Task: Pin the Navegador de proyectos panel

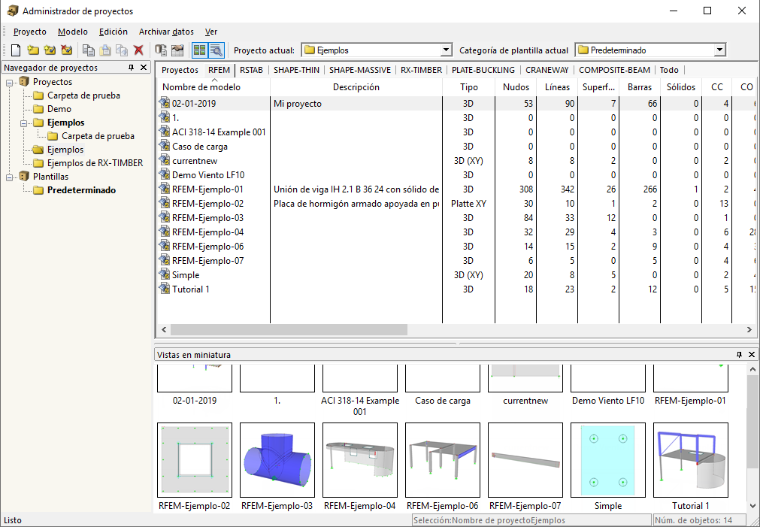Action: coord(131,67)
